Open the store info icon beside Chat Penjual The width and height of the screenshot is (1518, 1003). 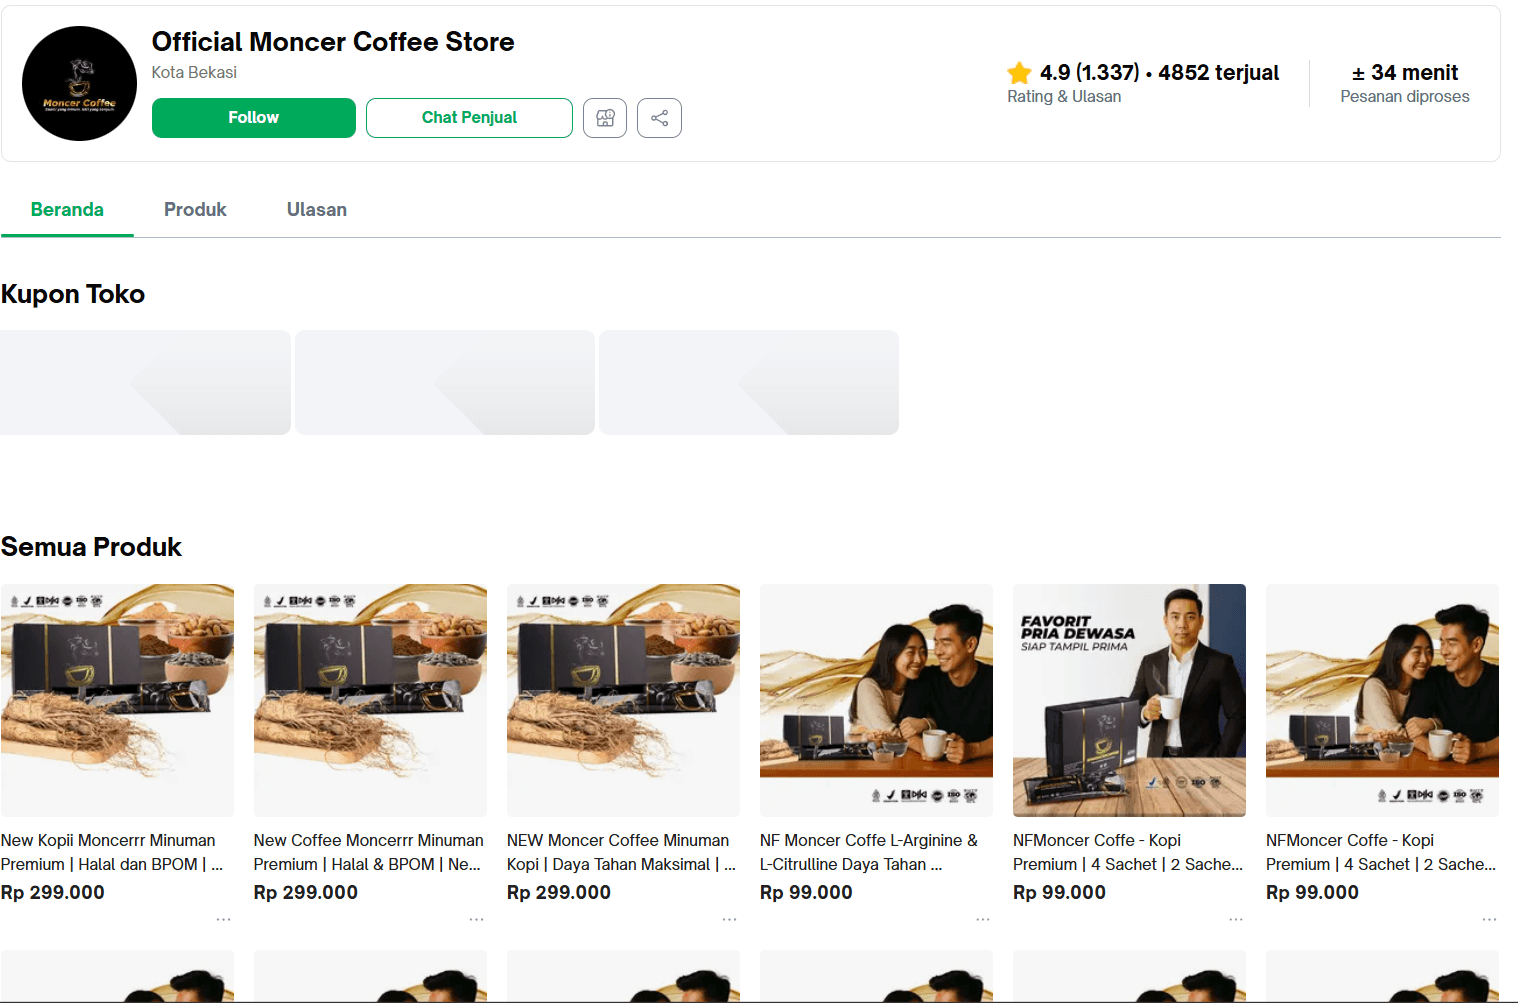click(x=605, y=118)
